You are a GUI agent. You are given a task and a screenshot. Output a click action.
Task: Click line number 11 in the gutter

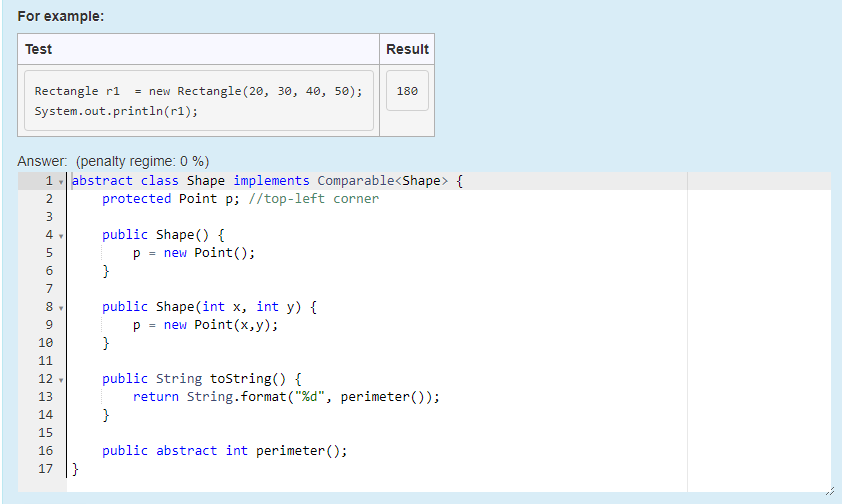46,361
